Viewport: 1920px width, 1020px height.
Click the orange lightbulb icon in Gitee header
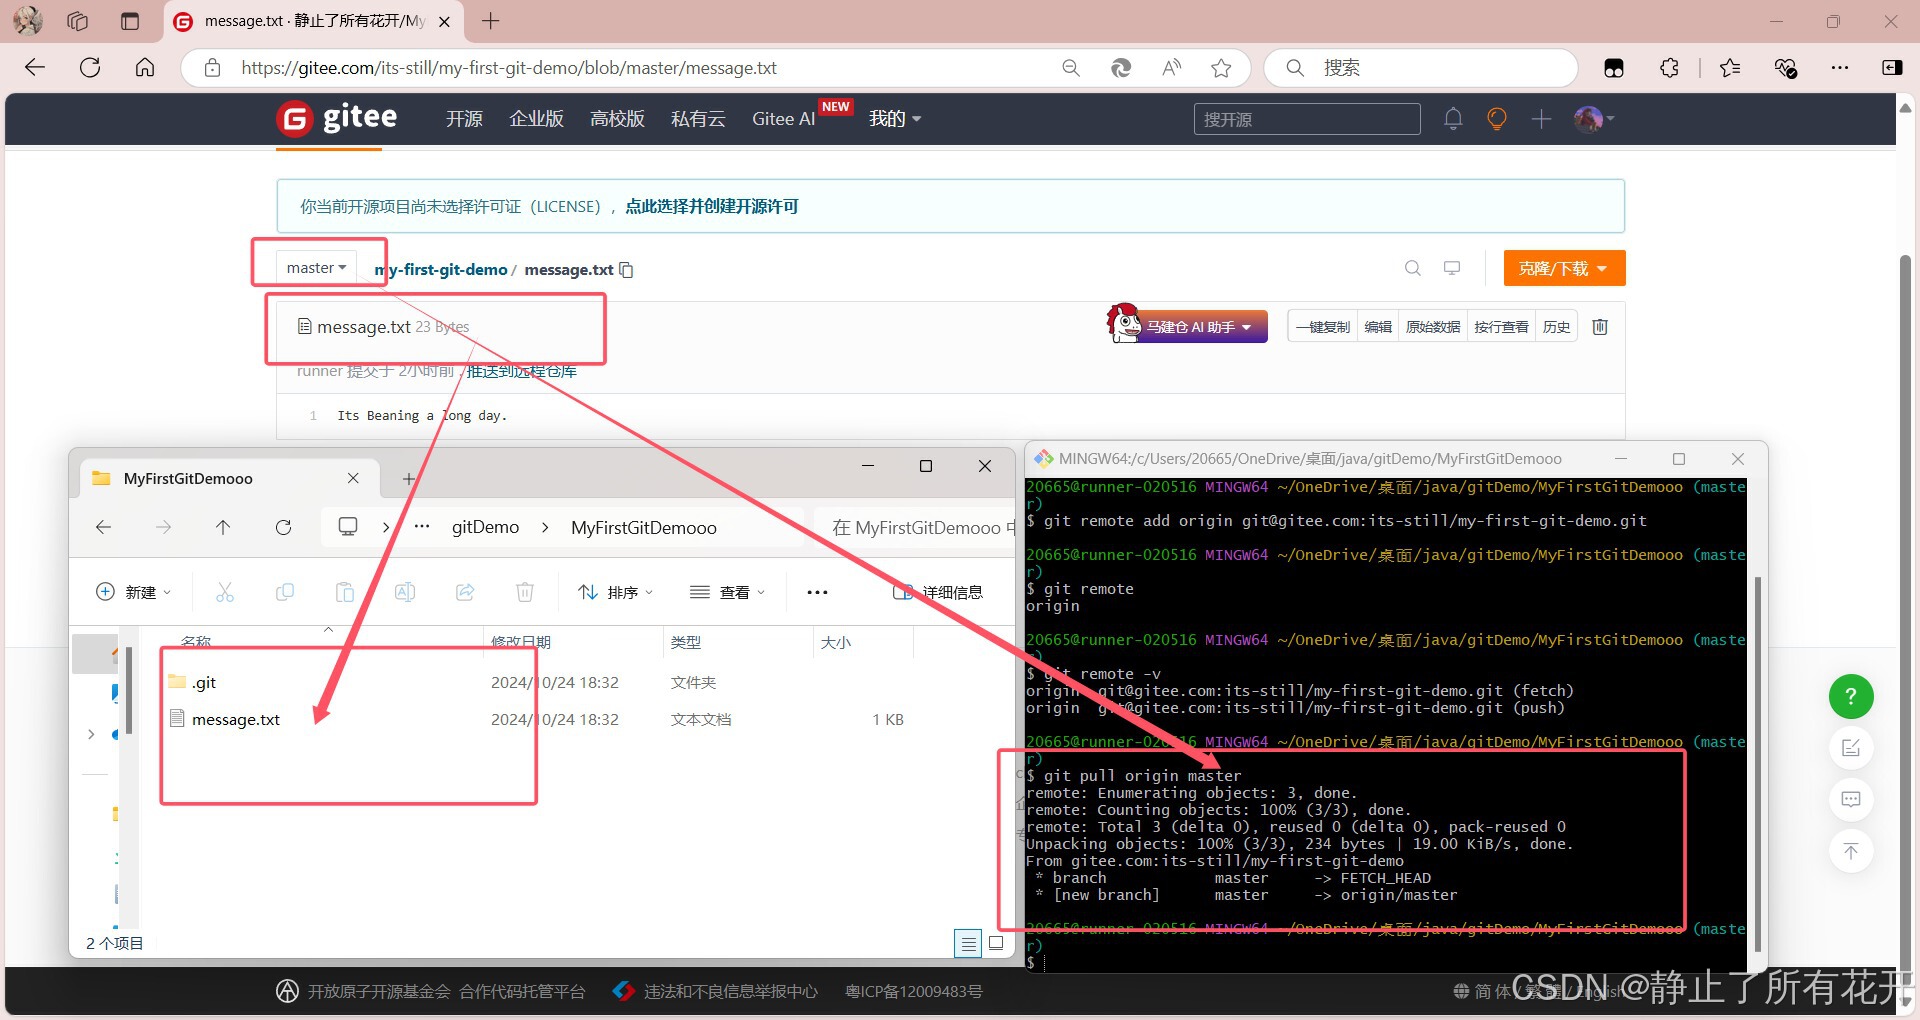(1497, 119)
